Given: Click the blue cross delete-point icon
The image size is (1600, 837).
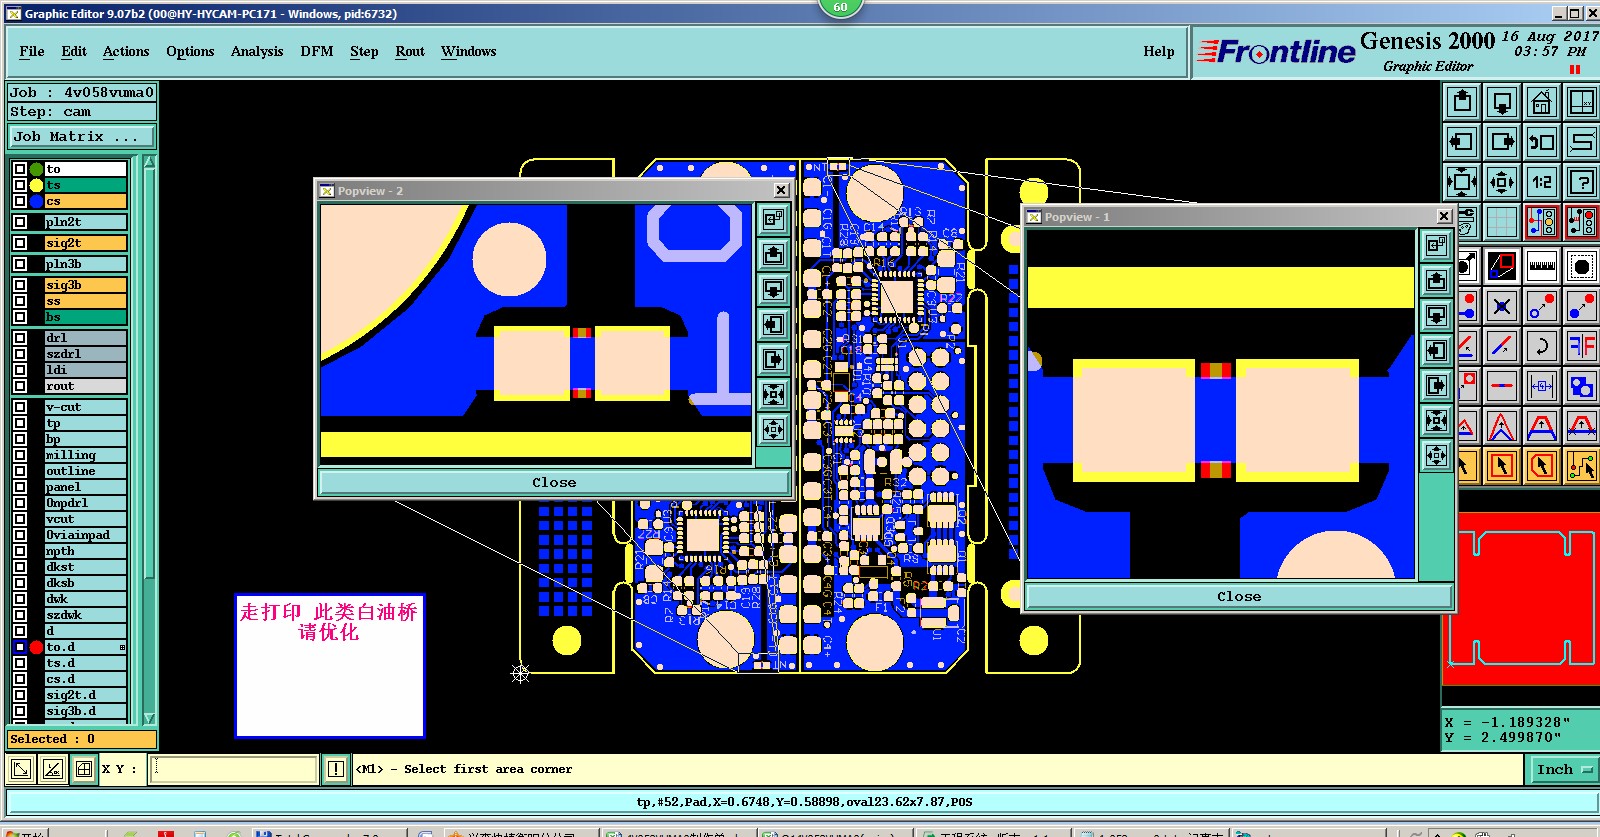Looking at the screenshot, I should coord(1502,306).
